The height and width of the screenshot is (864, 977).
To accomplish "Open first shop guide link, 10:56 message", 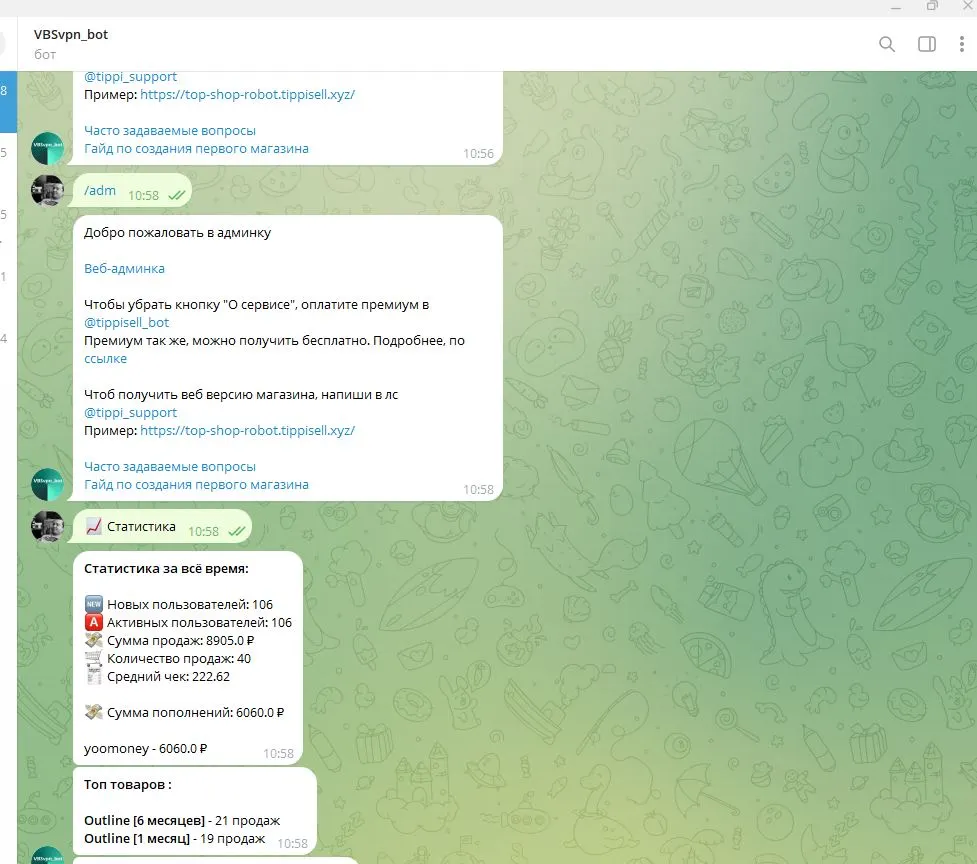I will (196, 149).
